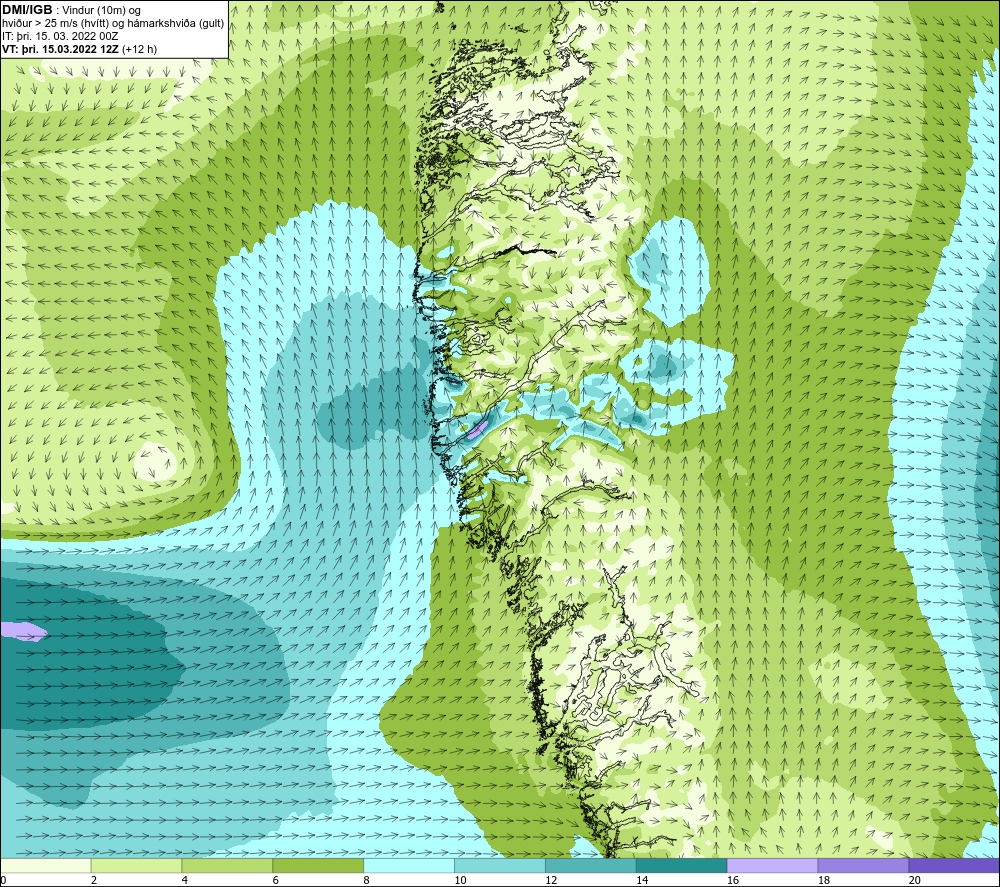Viewport: 1000px width, 887px height.
Task: Click the dark teal 14–16 legend swatch
Action: click(681, 865)
